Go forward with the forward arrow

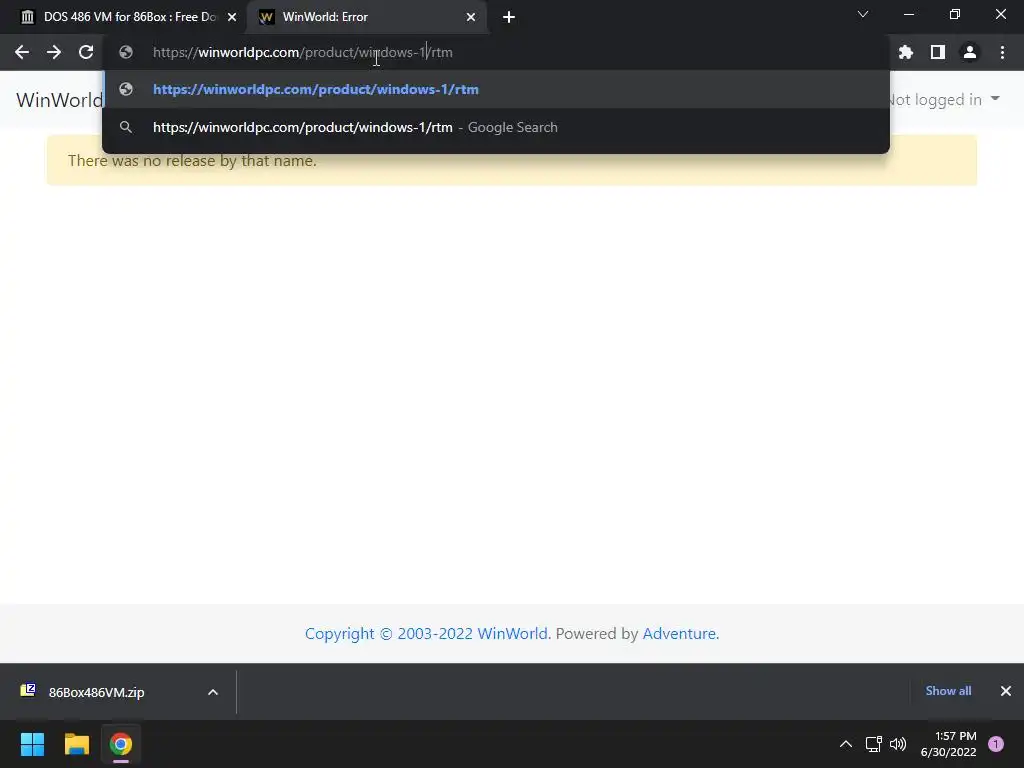tap(54, 52)
